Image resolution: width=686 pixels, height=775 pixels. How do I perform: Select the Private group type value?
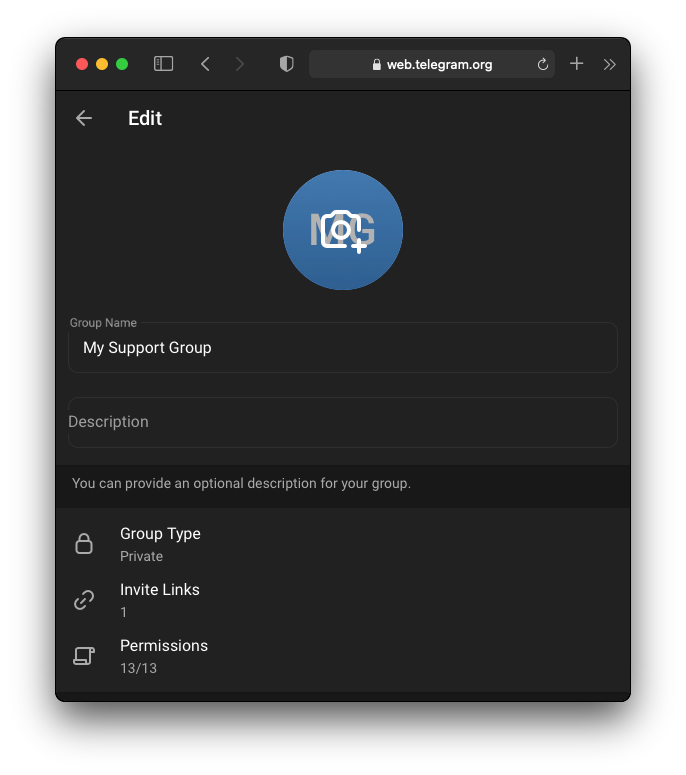pyautogui.click(x=141, y=557)
